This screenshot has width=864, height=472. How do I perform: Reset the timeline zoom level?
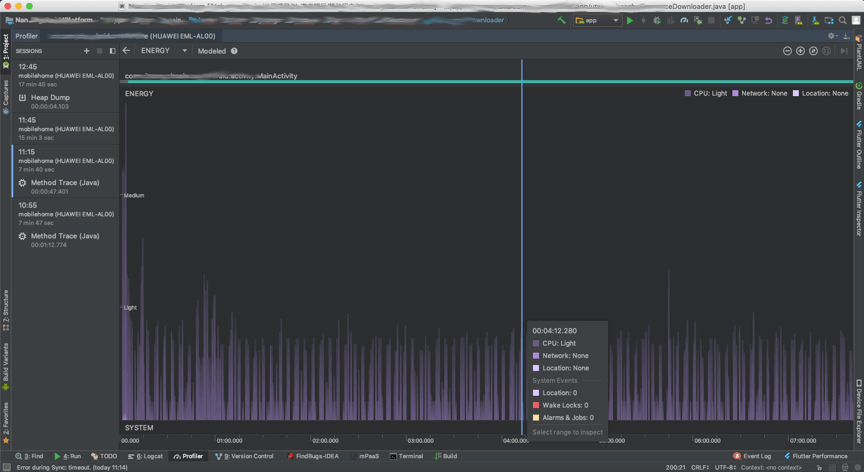click(813, 51)
